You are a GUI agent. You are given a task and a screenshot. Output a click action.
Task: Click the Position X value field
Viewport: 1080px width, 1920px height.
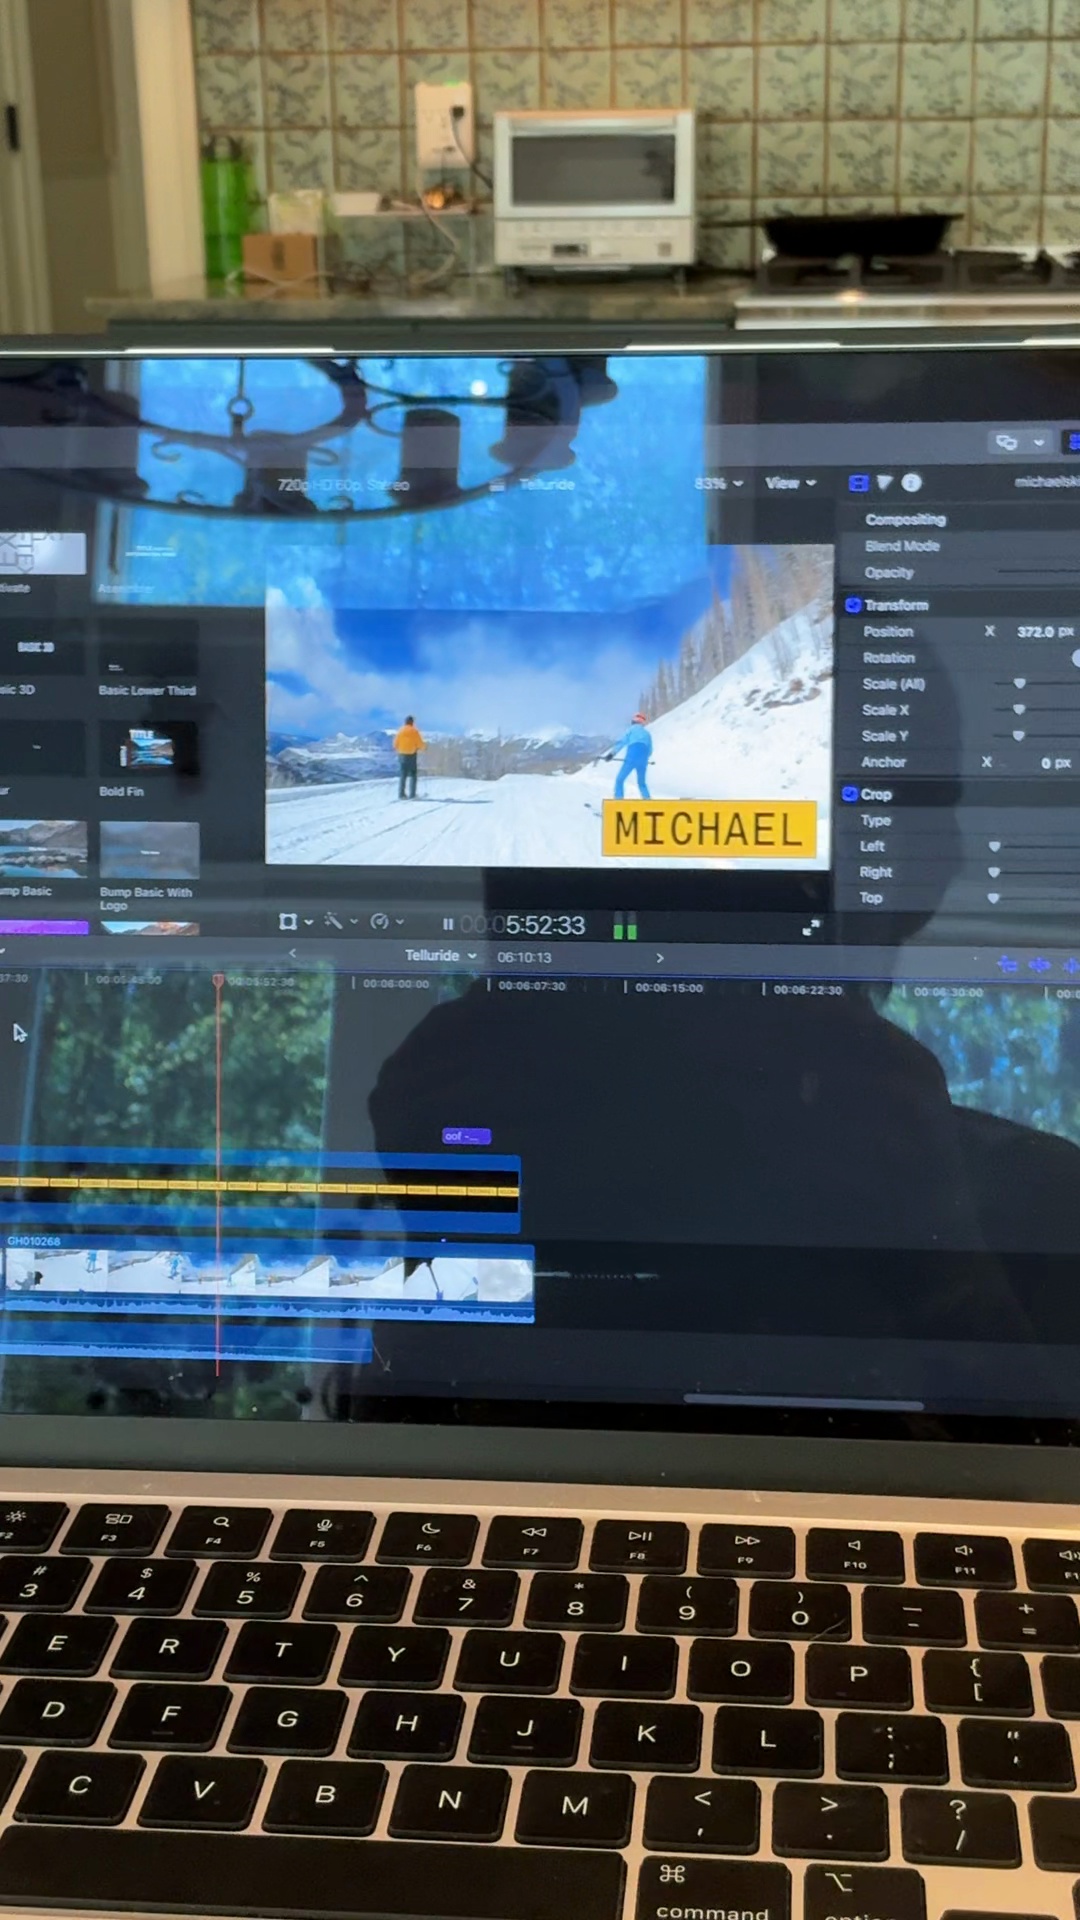coord(1045,632)
